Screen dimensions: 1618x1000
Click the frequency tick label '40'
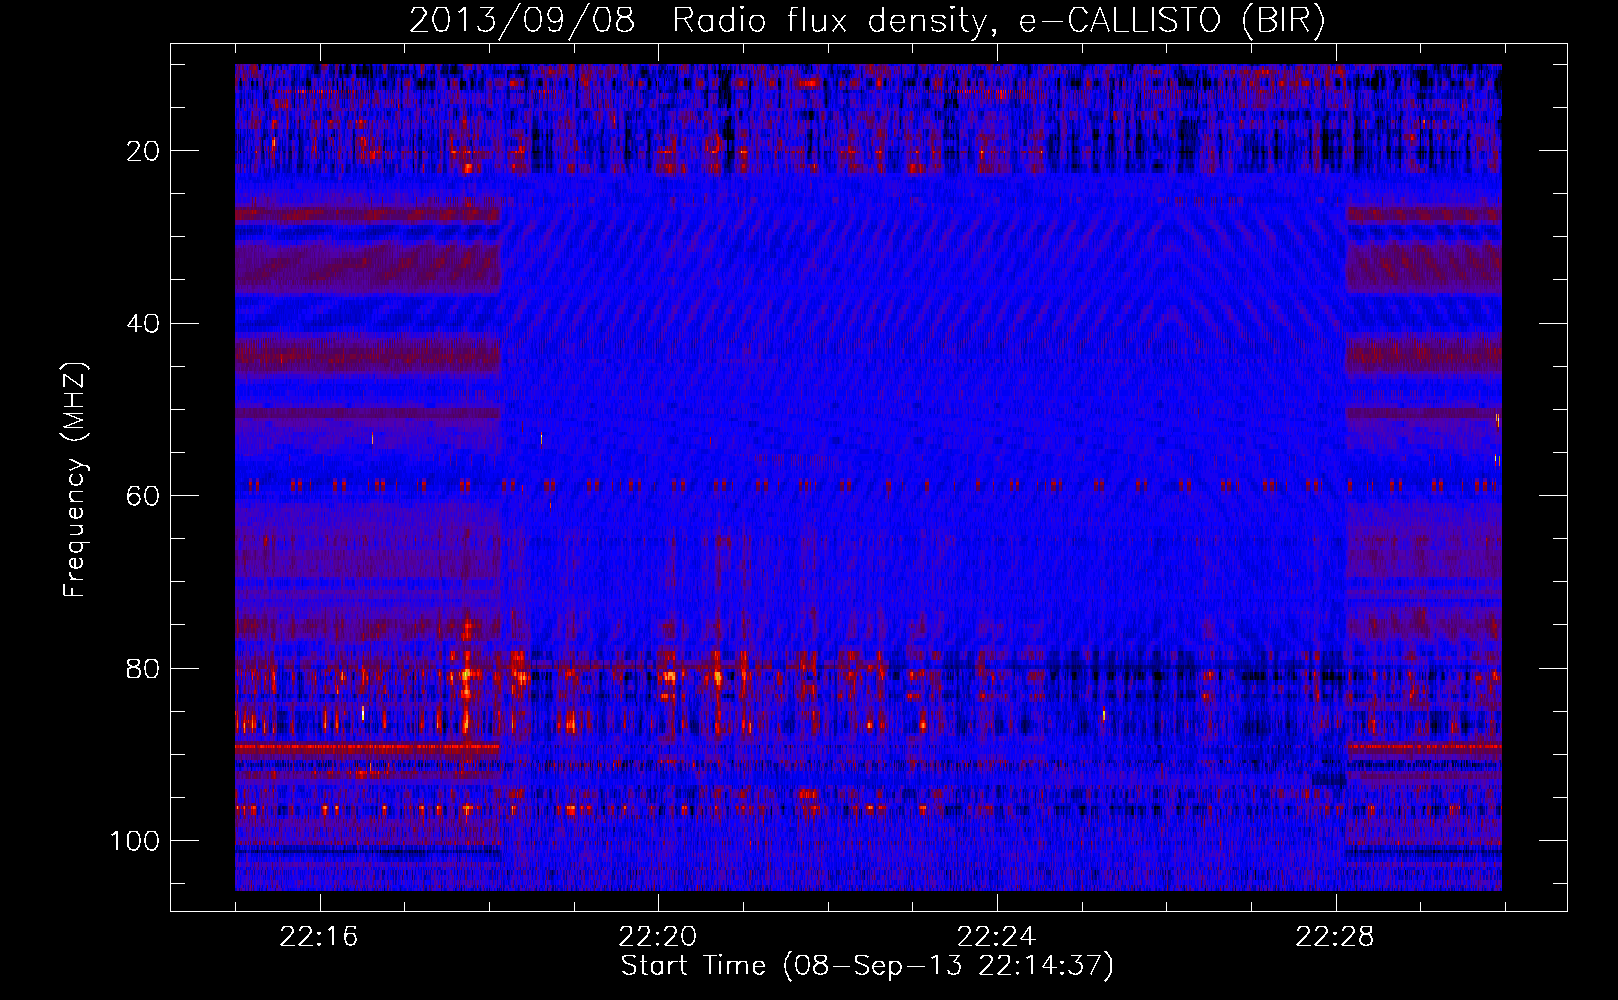[144, 323]
